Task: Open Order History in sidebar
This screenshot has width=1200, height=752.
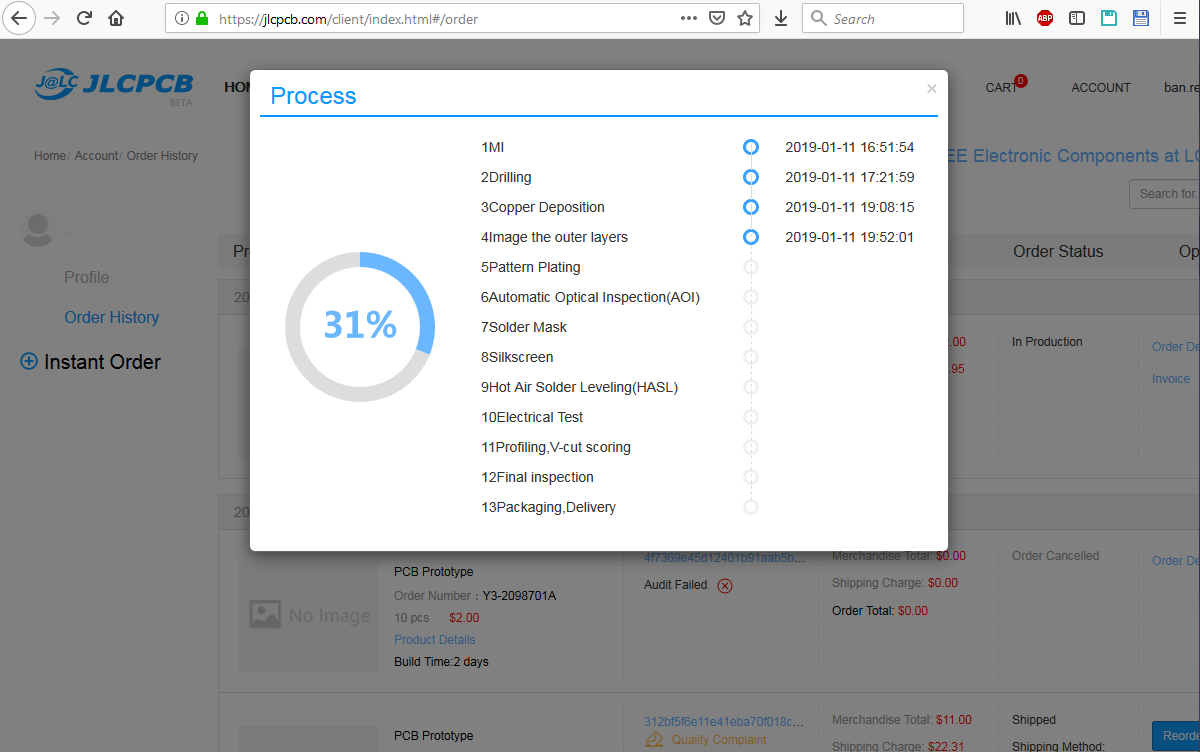Action: coord(111,317)
